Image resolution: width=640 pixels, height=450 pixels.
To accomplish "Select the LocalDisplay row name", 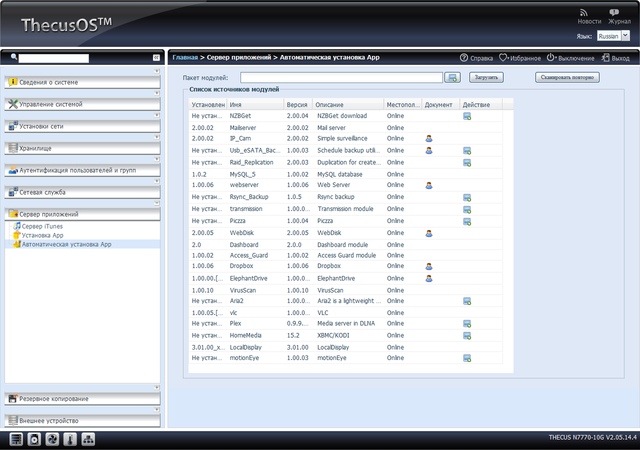I will 245,348.
